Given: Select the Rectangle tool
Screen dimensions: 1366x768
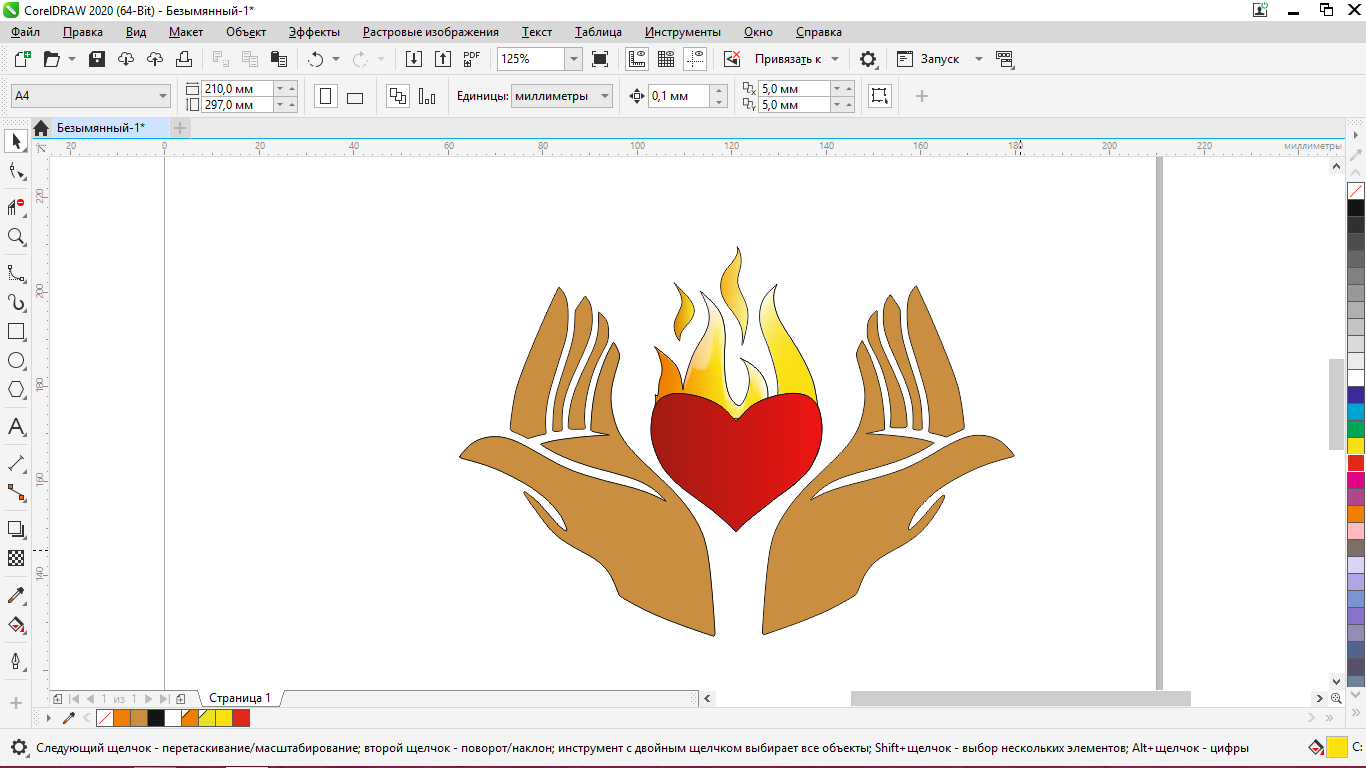Looking at the screenshot, I should click(16, 331).
